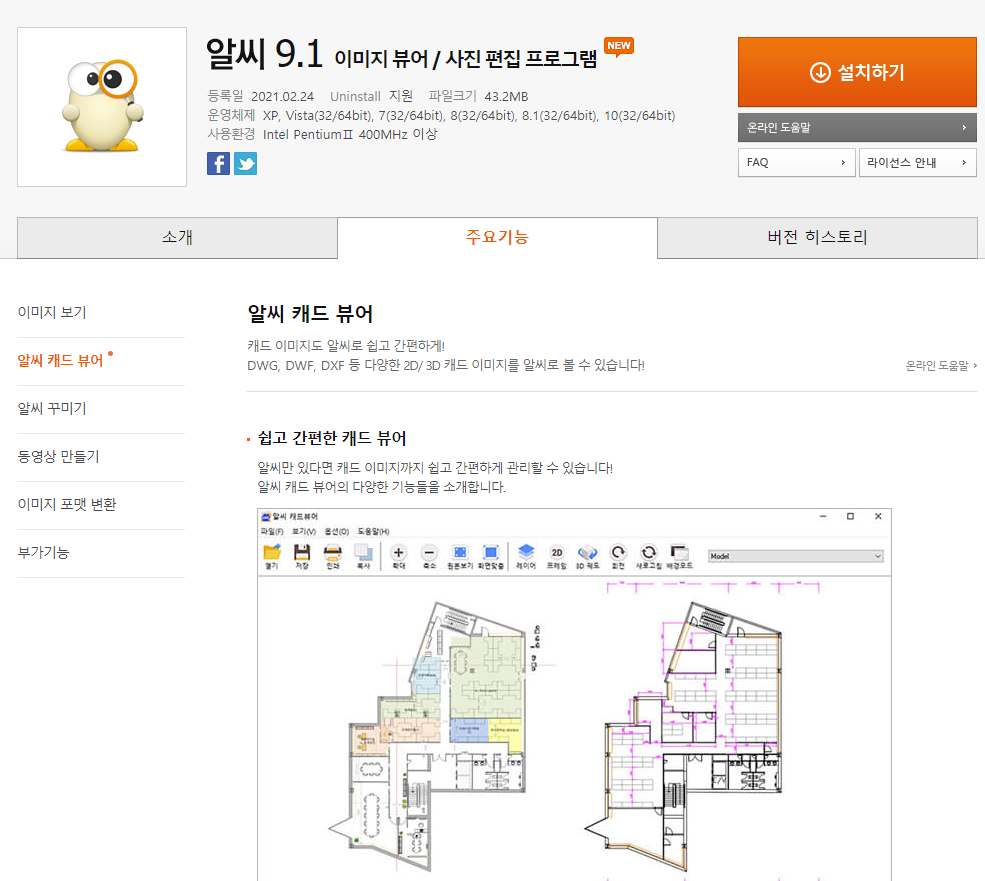The width and height of the screenshot is (985, 881).
Task: Click the registration date 2021.02.24
Action: pos(283,97)
